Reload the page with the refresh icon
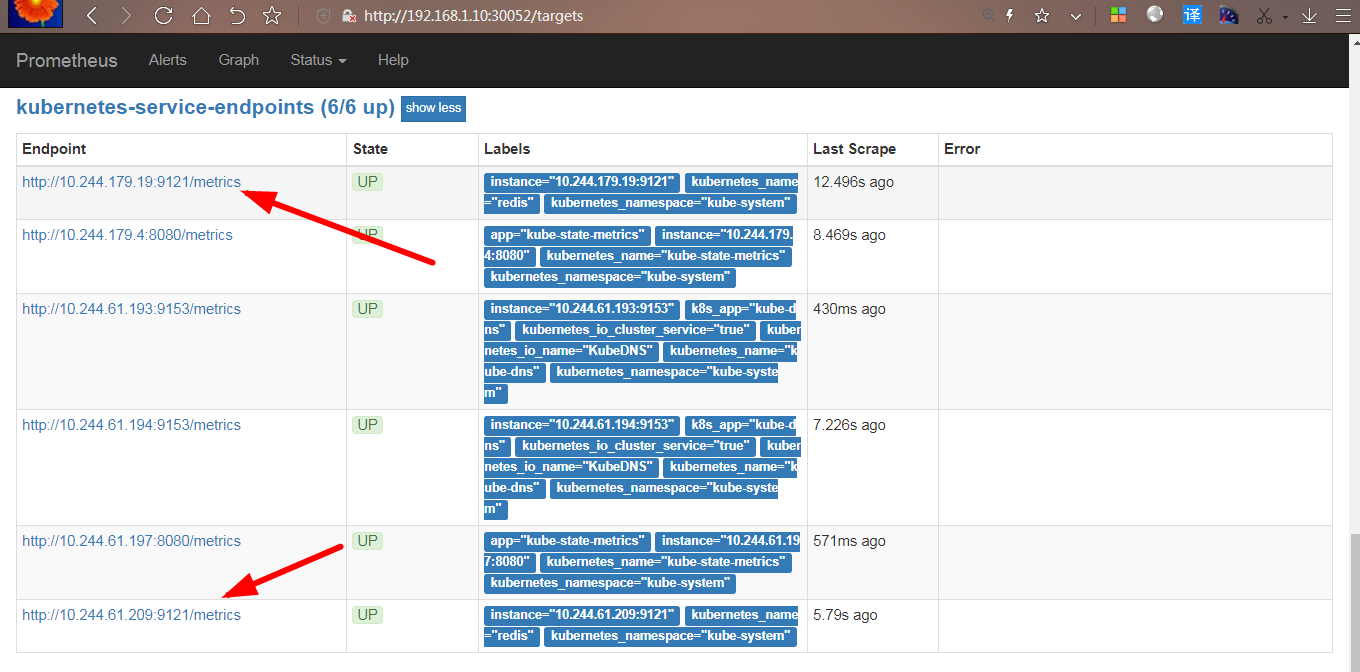The height and width of the screenshot is (672, 1360). 163,16
